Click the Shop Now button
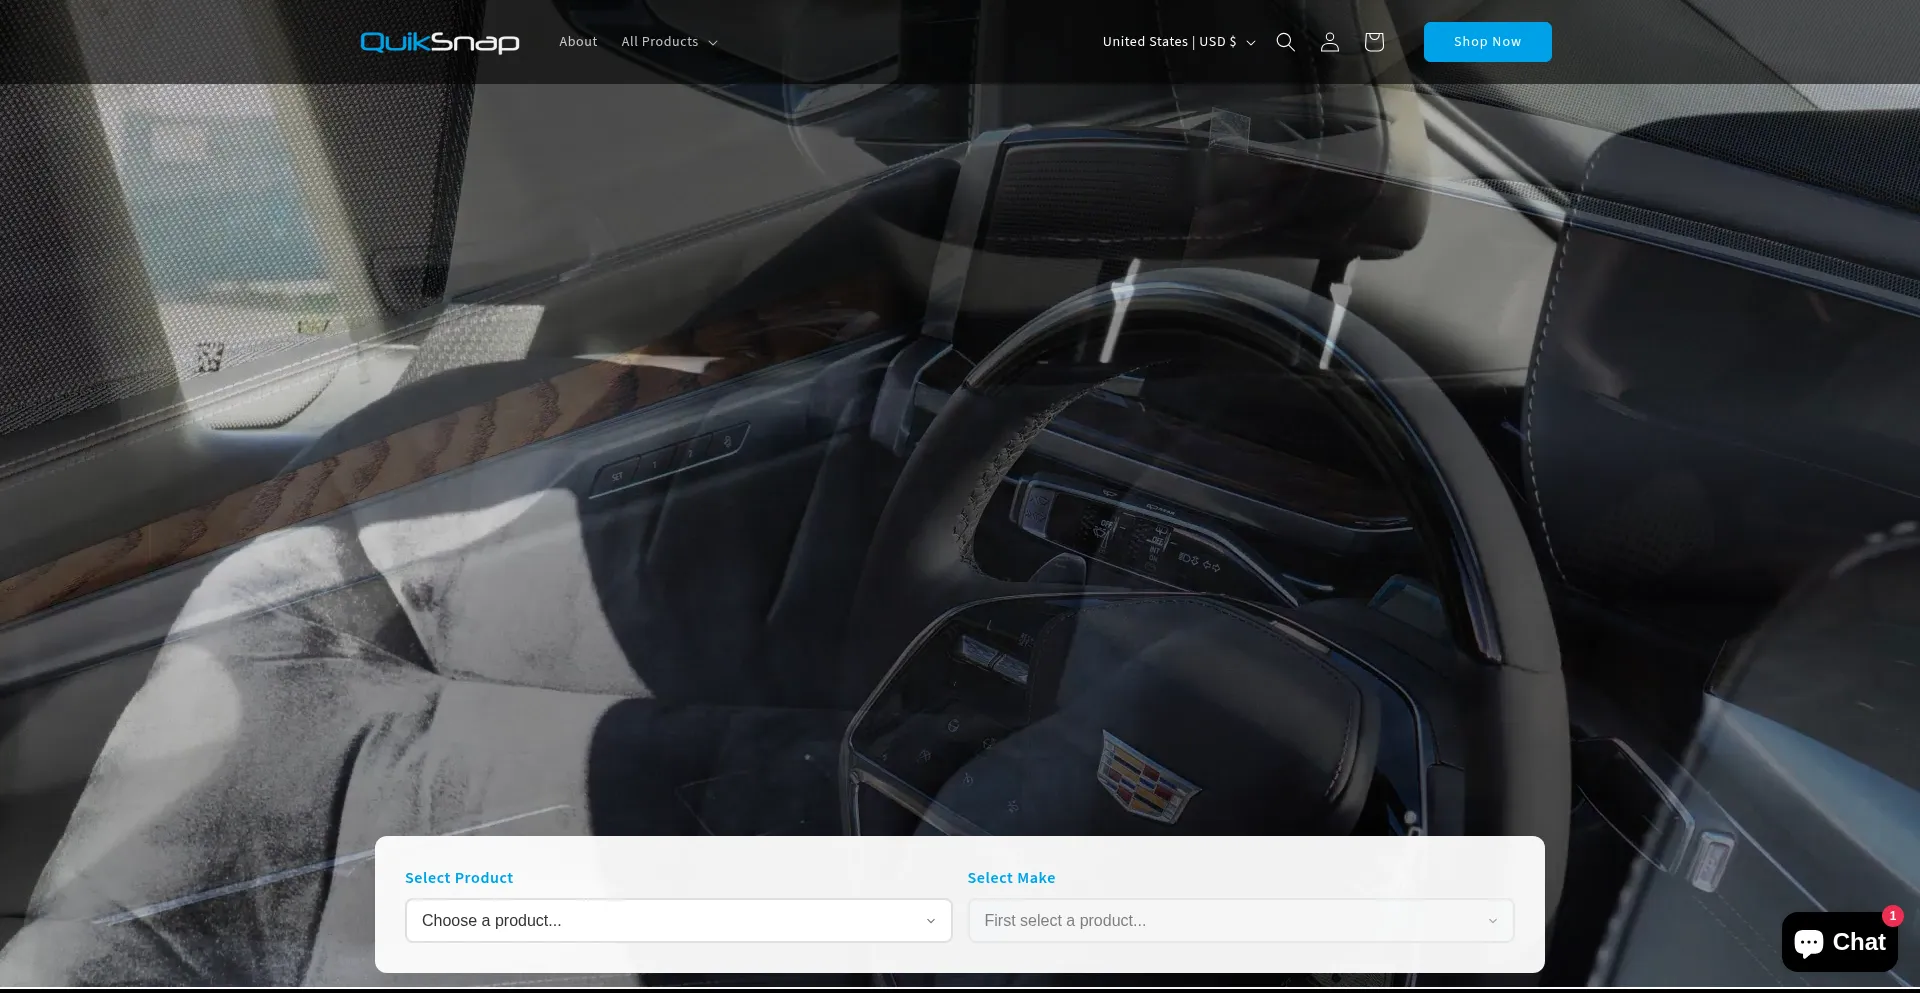This screenshot has width=1920, height=993. click(x=1488, y=42)
